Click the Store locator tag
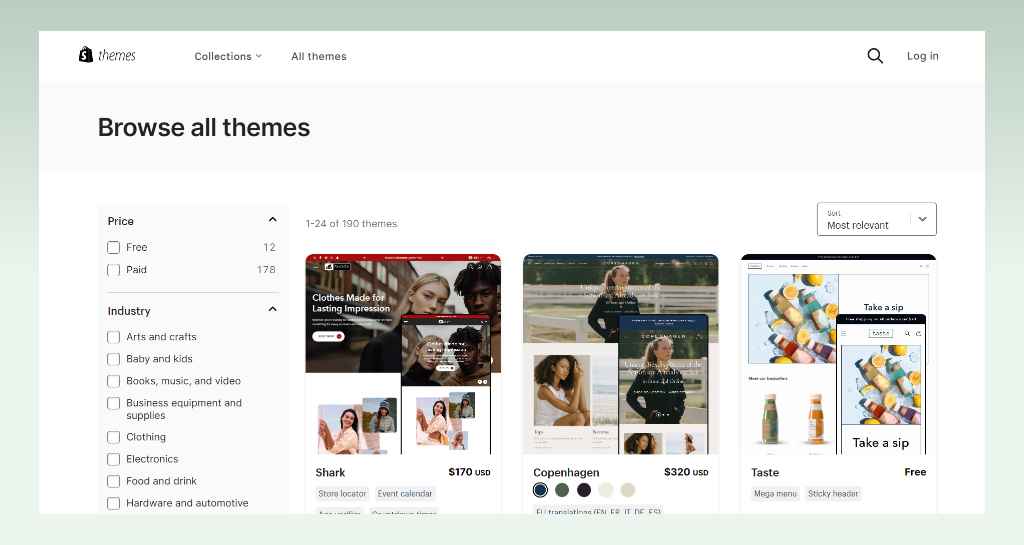 (x=342, y=493)
